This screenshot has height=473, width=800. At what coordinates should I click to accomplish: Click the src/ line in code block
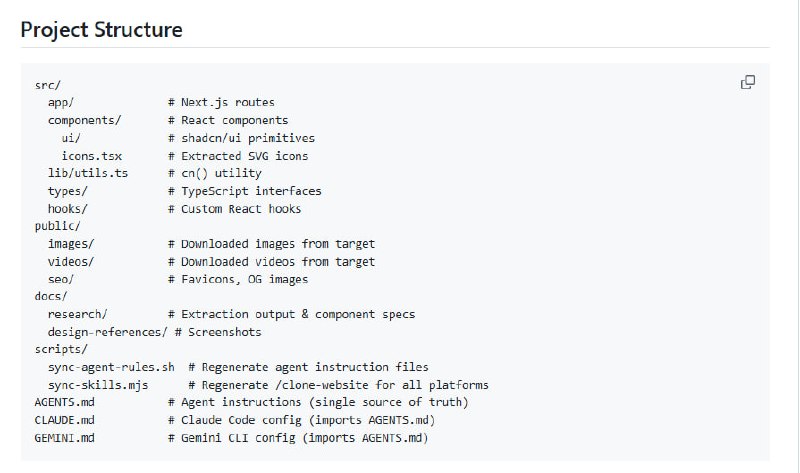[x=48, y=85]
